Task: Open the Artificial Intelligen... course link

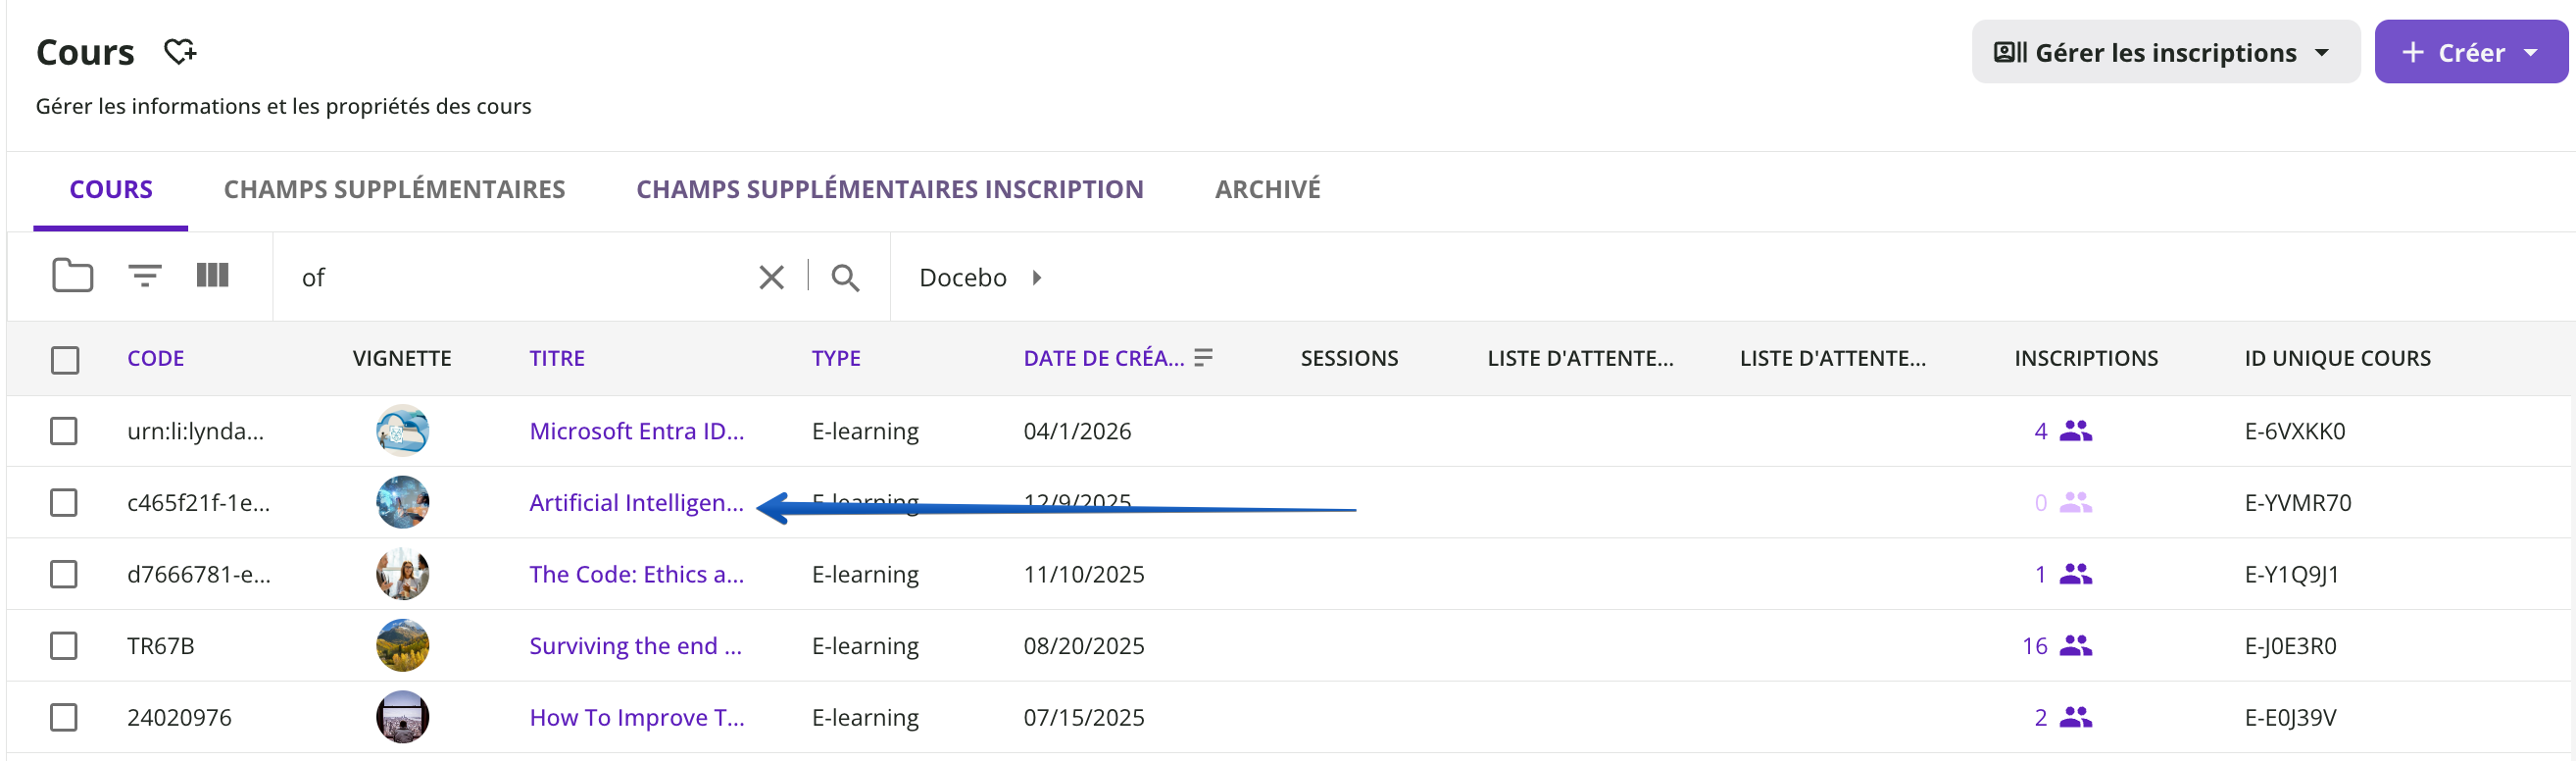Action: (636, 503)
